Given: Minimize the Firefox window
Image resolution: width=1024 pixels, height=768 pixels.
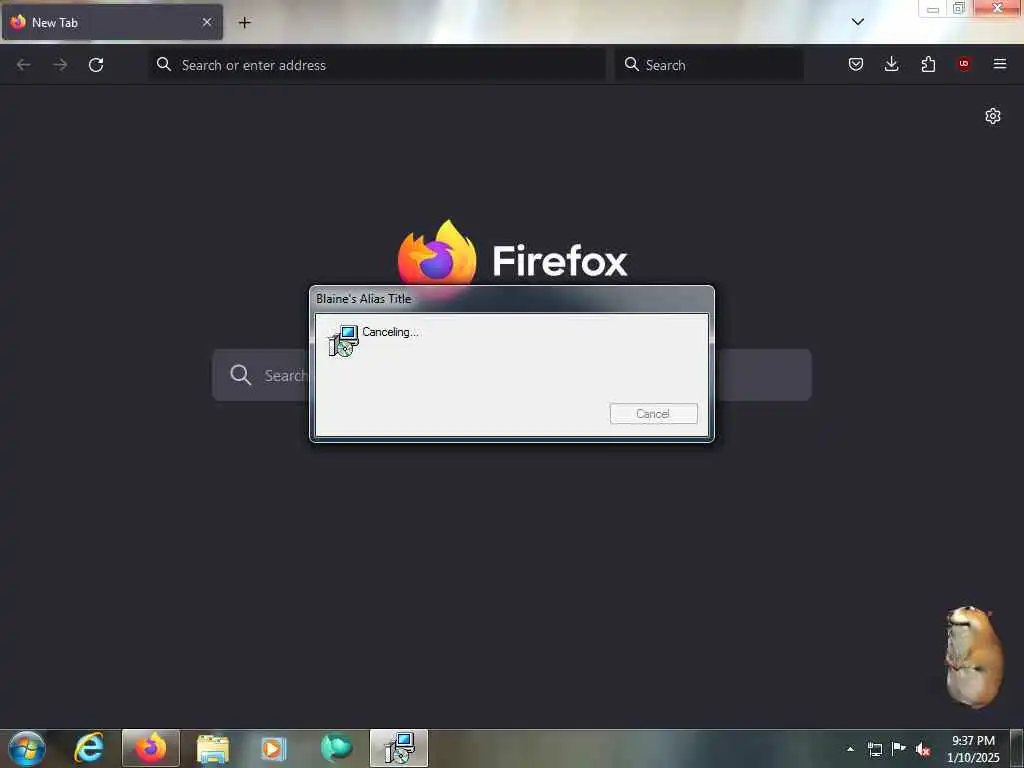Looking at the screenshot, I should click(x=933, y=8).
